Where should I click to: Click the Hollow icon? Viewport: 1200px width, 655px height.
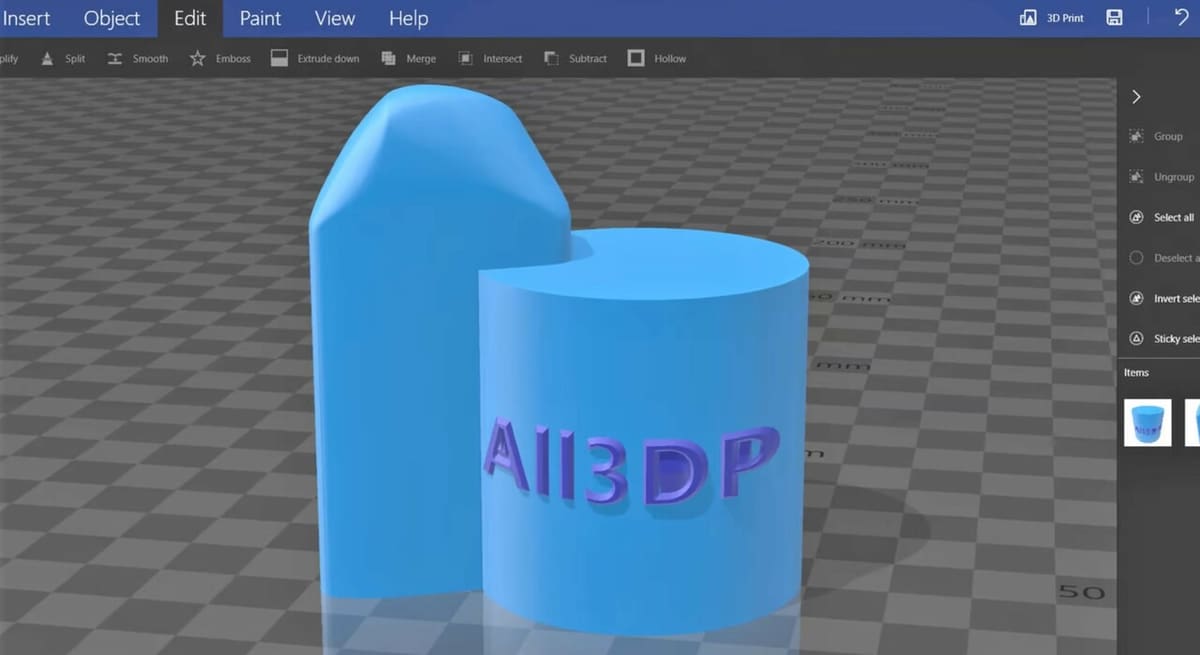(x=636, y=58)
